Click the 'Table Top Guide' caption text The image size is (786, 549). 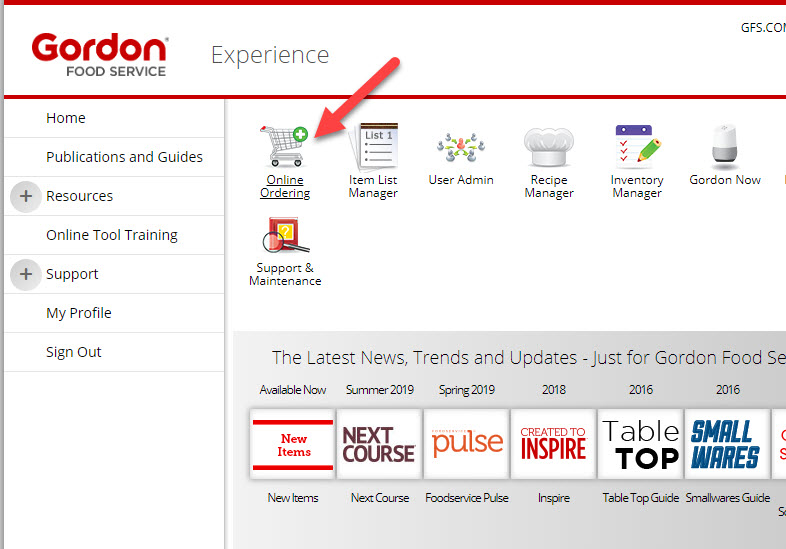(x=641, y=498)
